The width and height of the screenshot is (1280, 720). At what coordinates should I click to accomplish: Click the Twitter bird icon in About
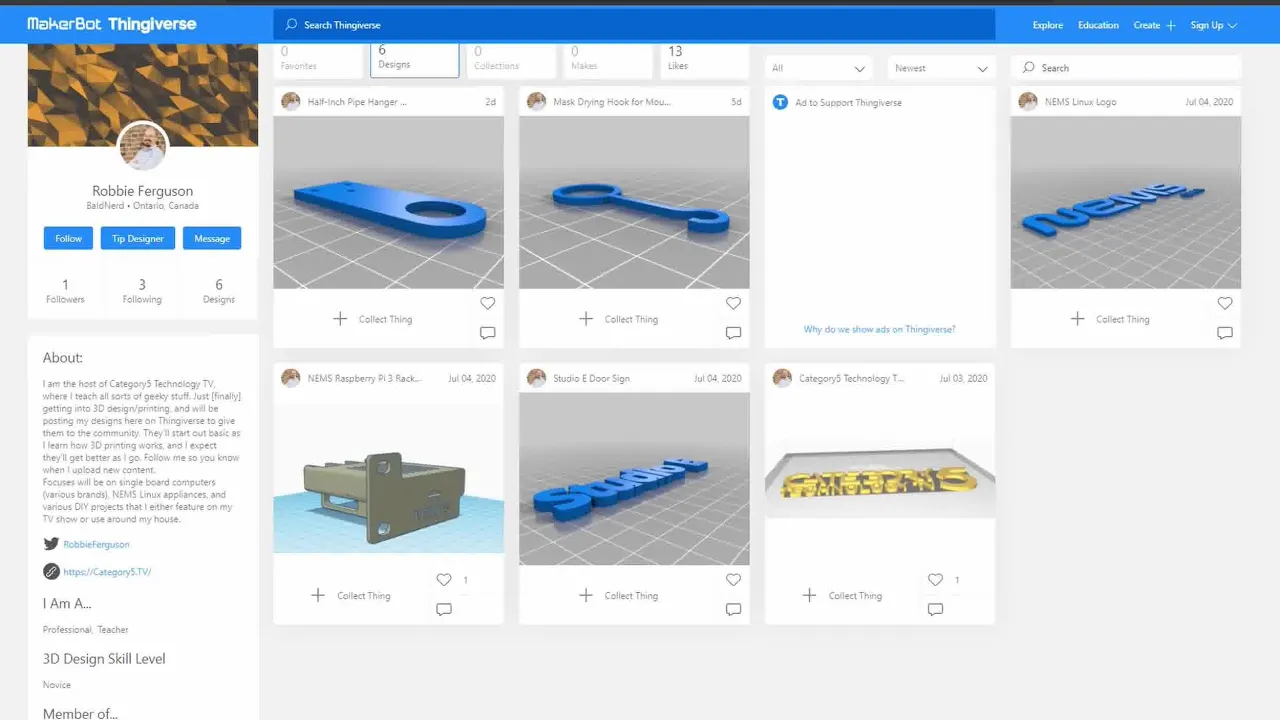tap(51, 544)
